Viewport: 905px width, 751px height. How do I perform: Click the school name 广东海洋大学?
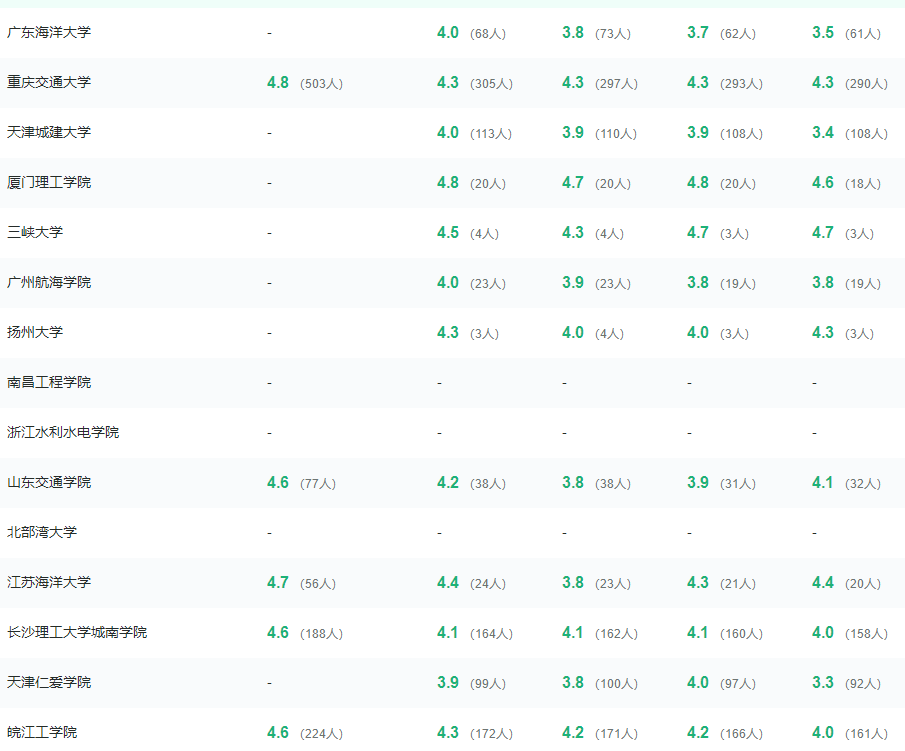click(x=49, y=32)
